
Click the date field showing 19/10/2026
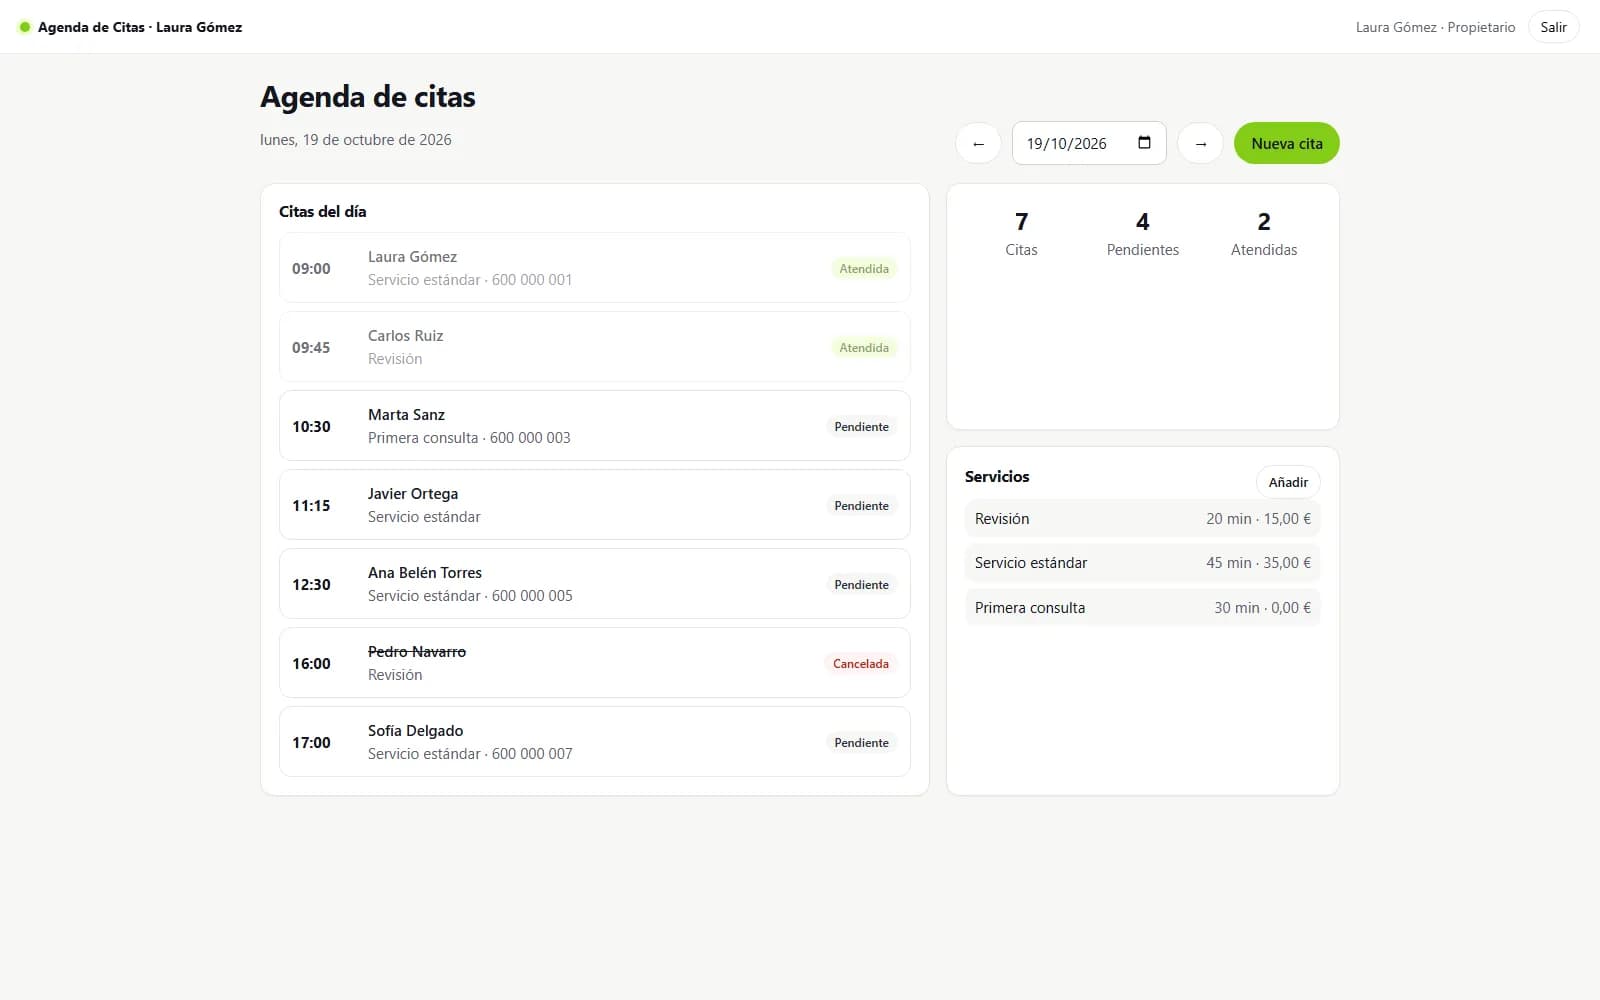coord(1089,143)
